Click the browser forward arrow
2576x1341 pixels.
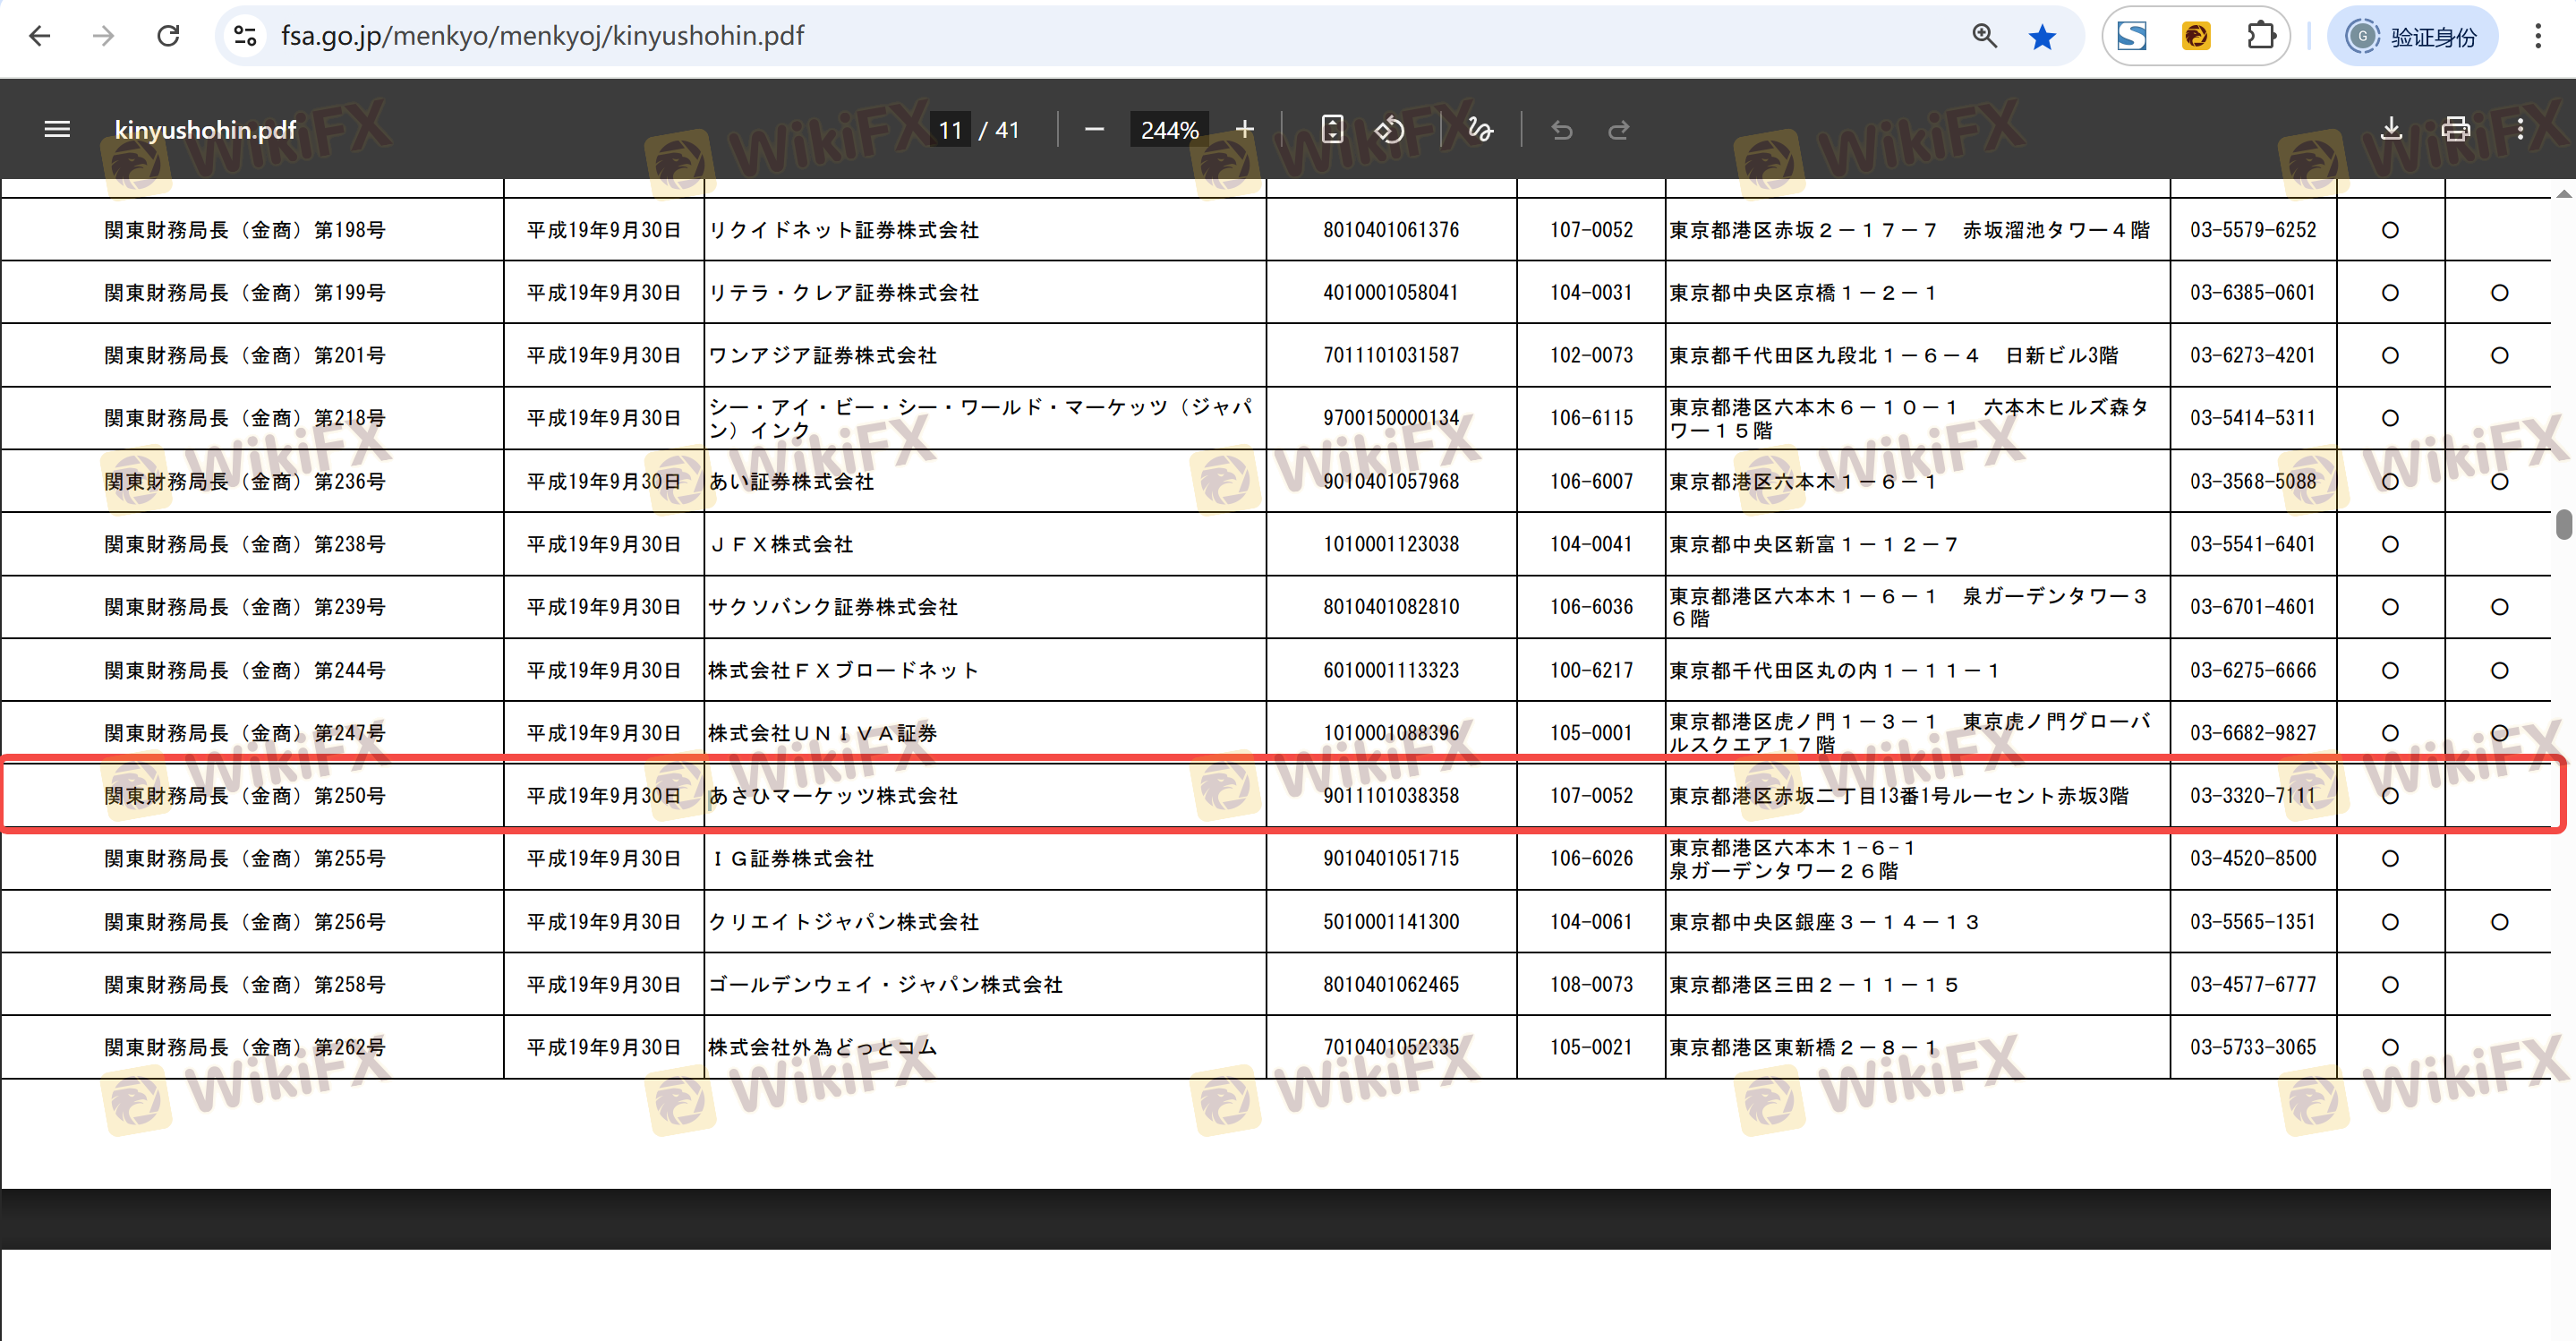(103, 37)
